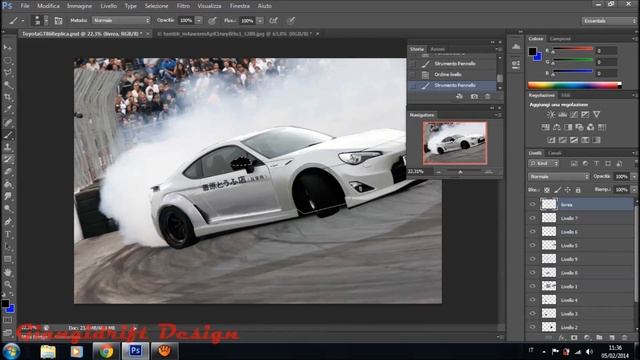Select Ordina livello history state
Screen dimensions: 640x360
452,75
